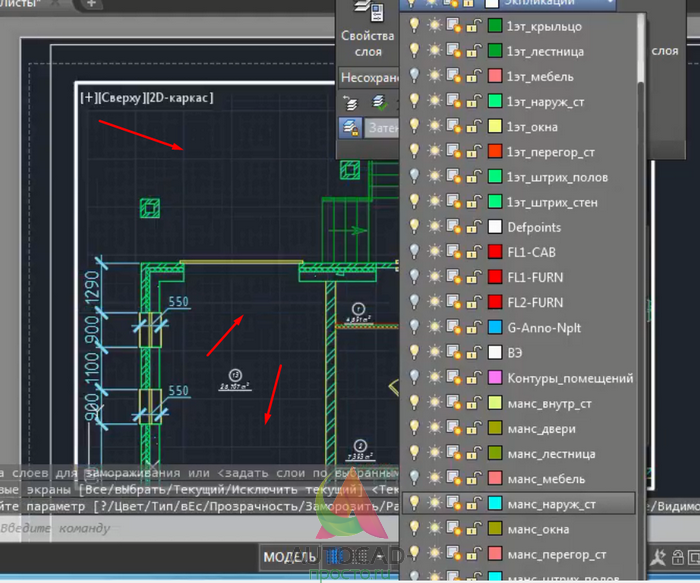Toggle манс_перегор_ст layer light bulb
This screenshot has width=700, height=583.
(414, 554)
